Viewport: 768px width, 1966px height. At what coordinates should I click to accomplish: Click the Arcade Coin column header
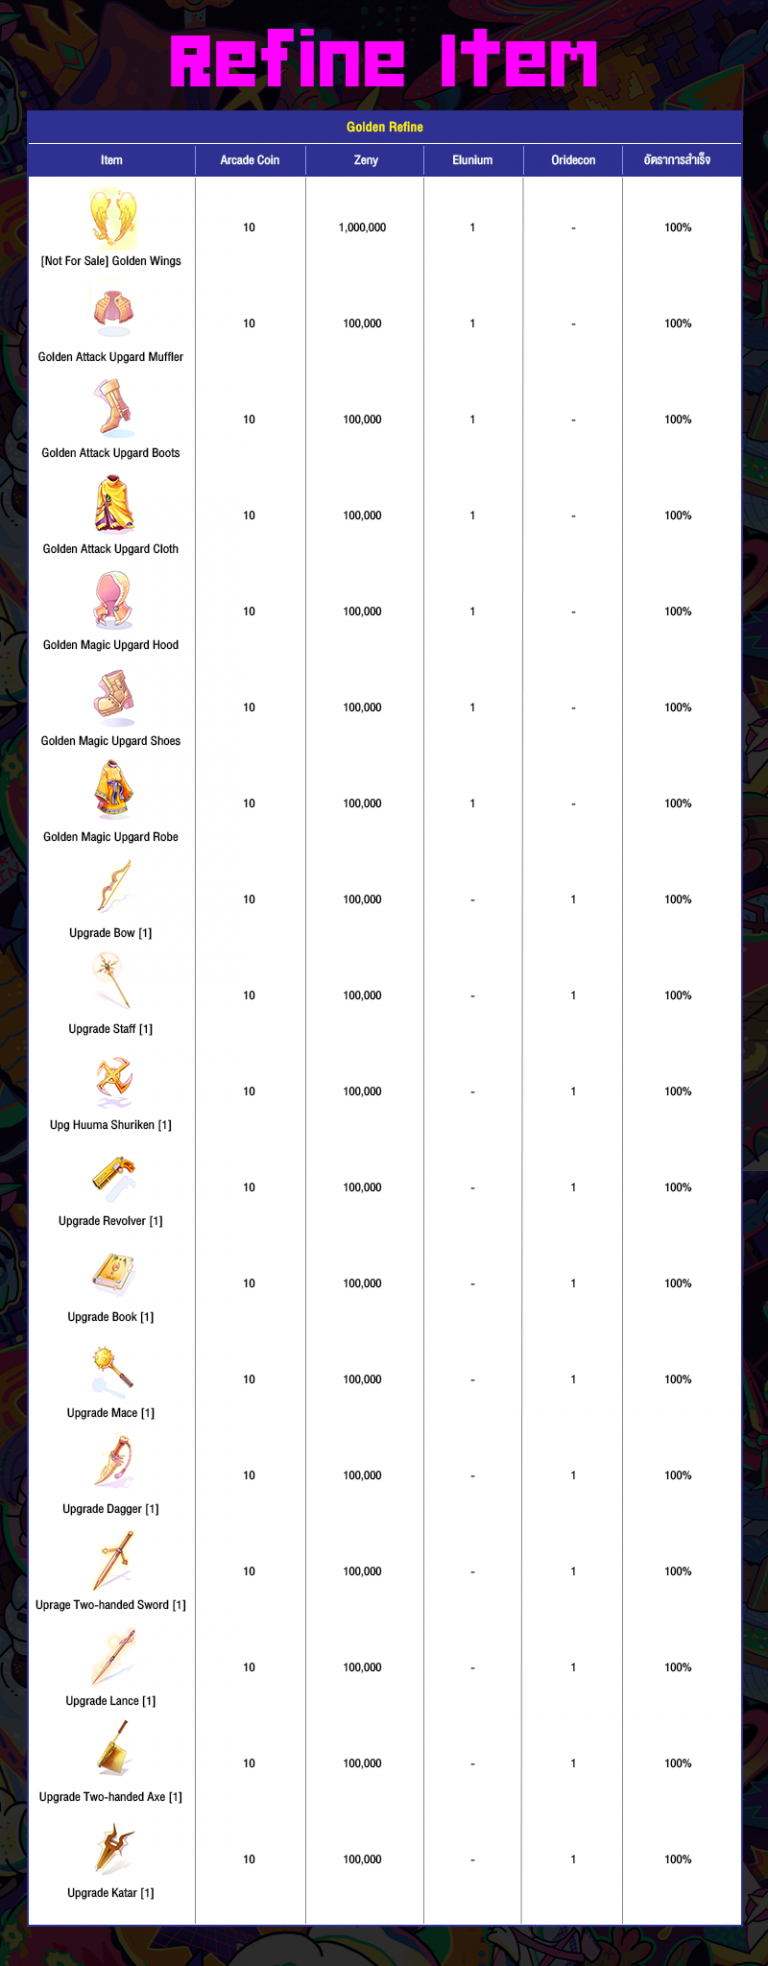tap(250, 160)
